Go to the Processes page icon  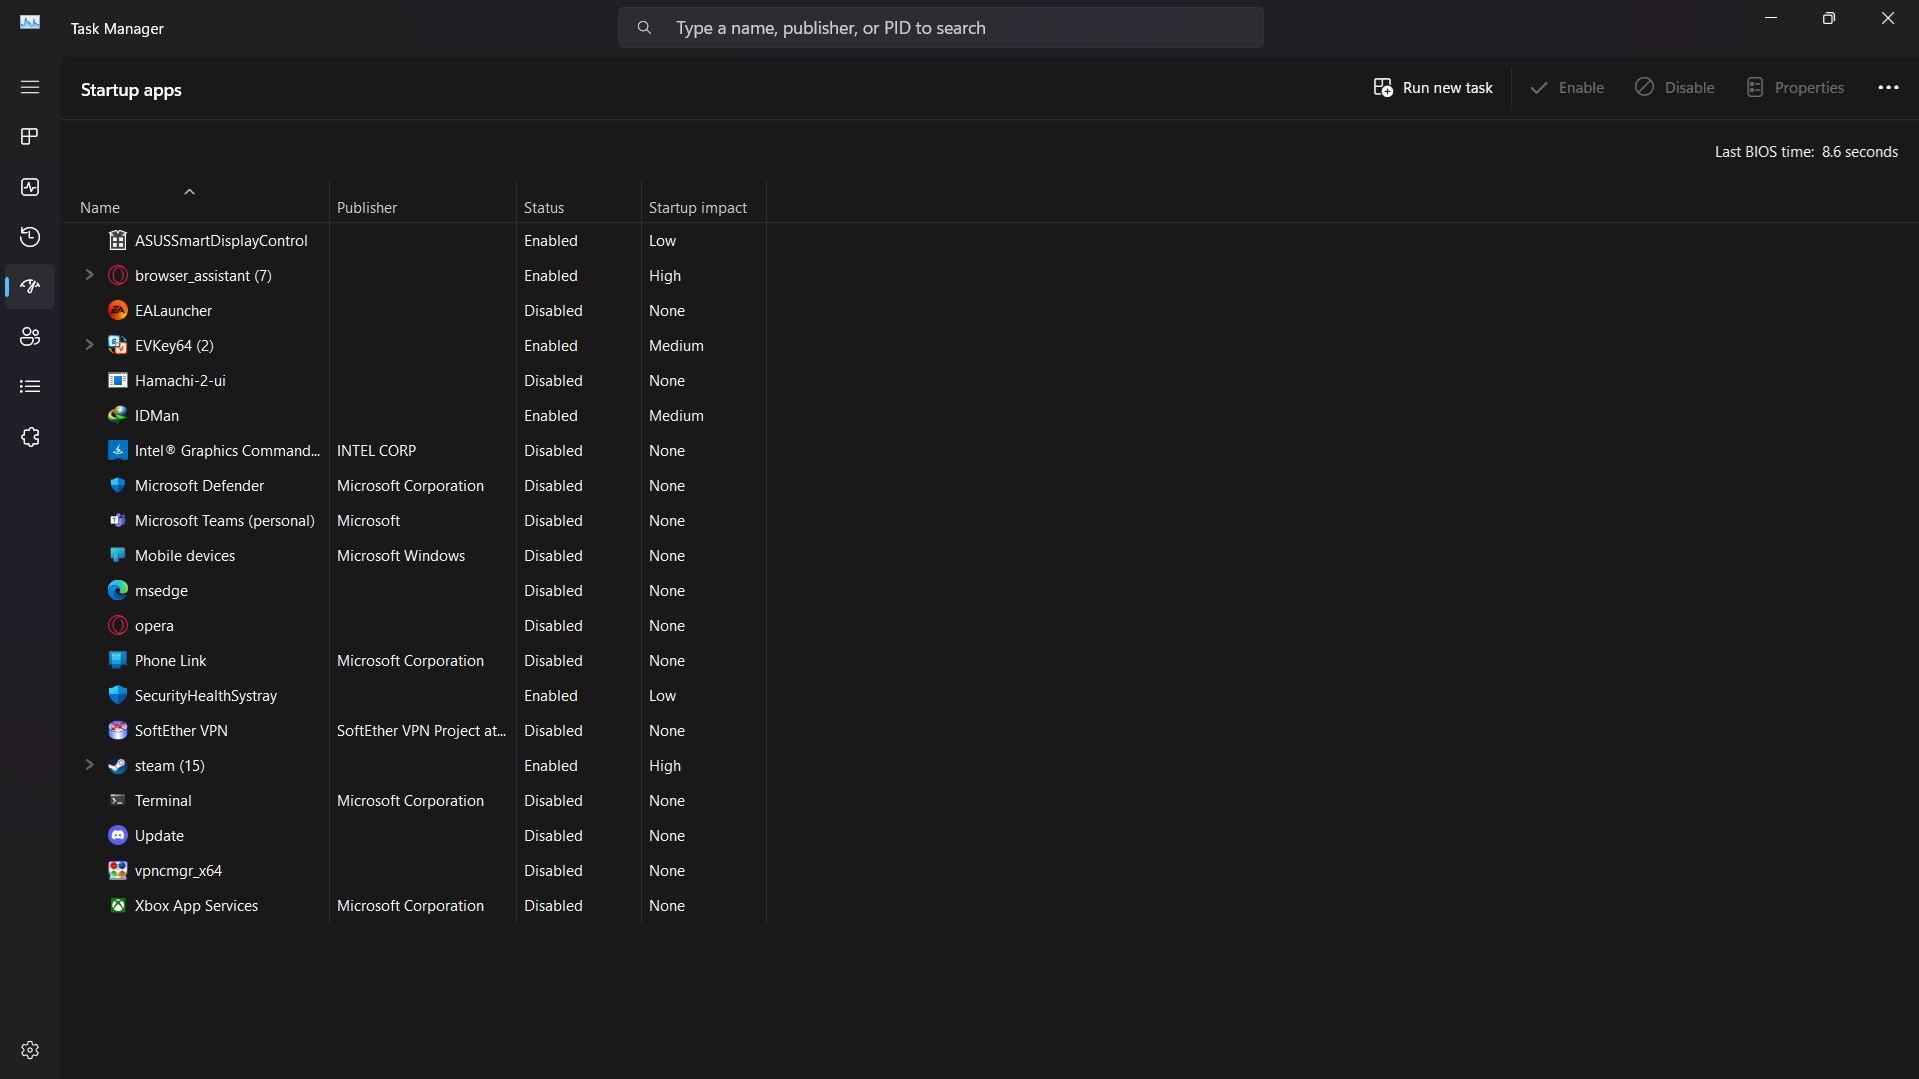coord(30,136)
